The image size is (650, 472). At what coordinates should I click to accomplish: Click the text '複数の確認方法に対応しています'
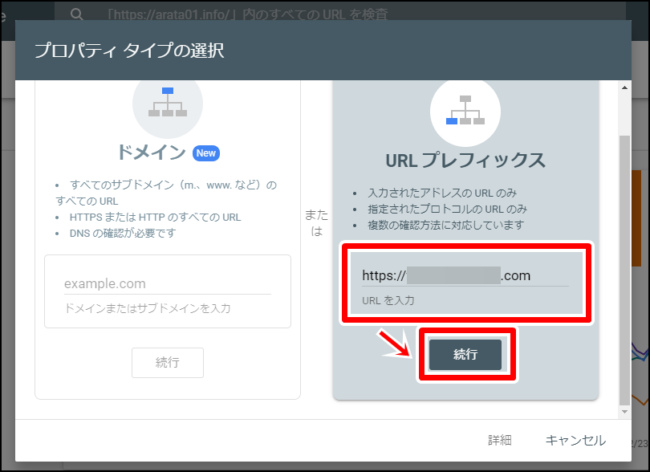[x=446, y=225]
